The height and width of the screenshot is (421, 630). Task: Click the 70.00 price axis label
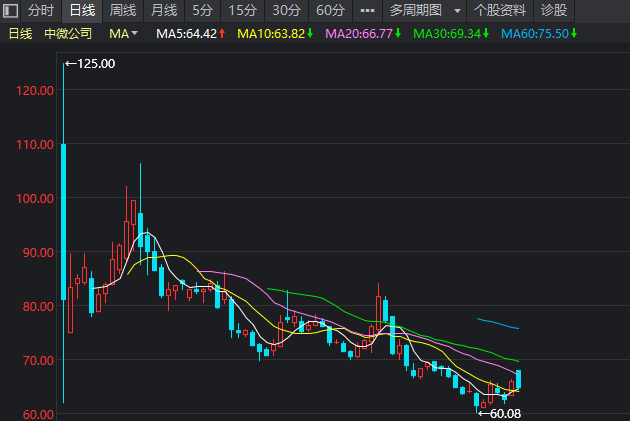(x=38, y=360)
